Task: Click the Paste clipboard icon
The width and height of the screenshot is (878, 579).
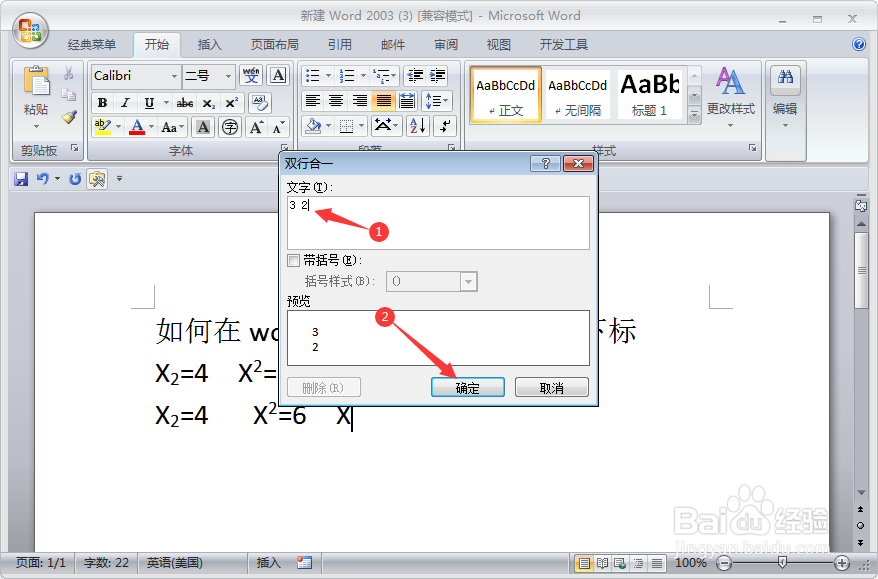Action: tap(36, 81)
